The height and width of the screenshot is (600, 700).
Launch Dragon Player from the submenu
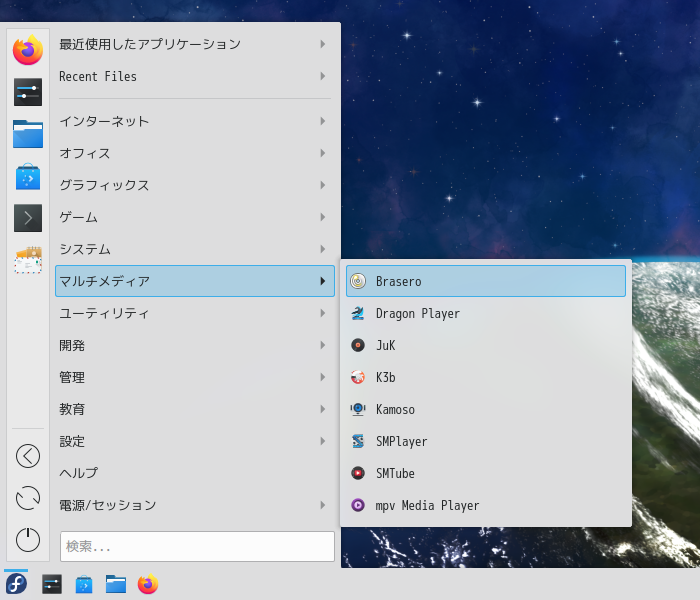click(x=486, y=313)
